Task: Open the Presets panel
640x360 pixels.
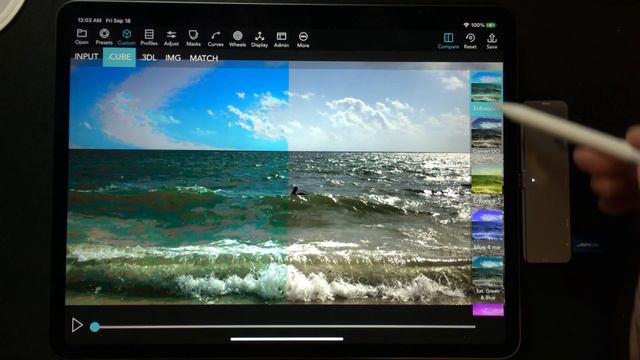Action: coord(104,37)
